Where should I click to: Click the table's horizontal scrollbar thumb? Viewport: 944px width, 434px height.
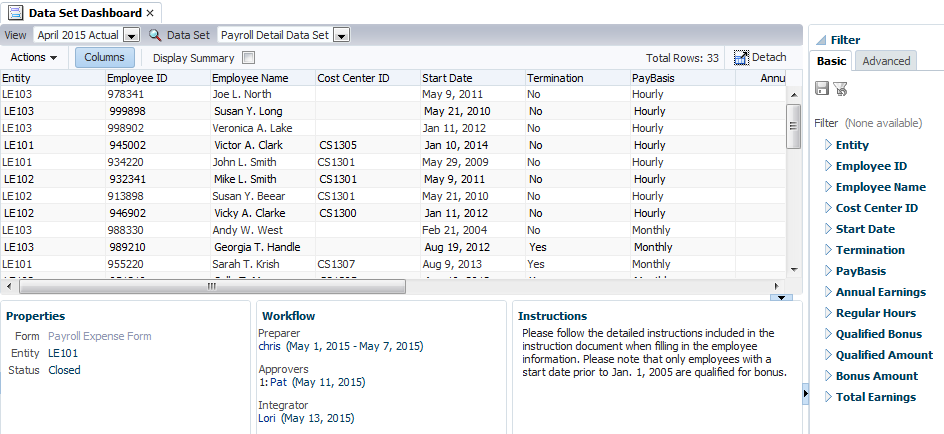coord(210,285)
